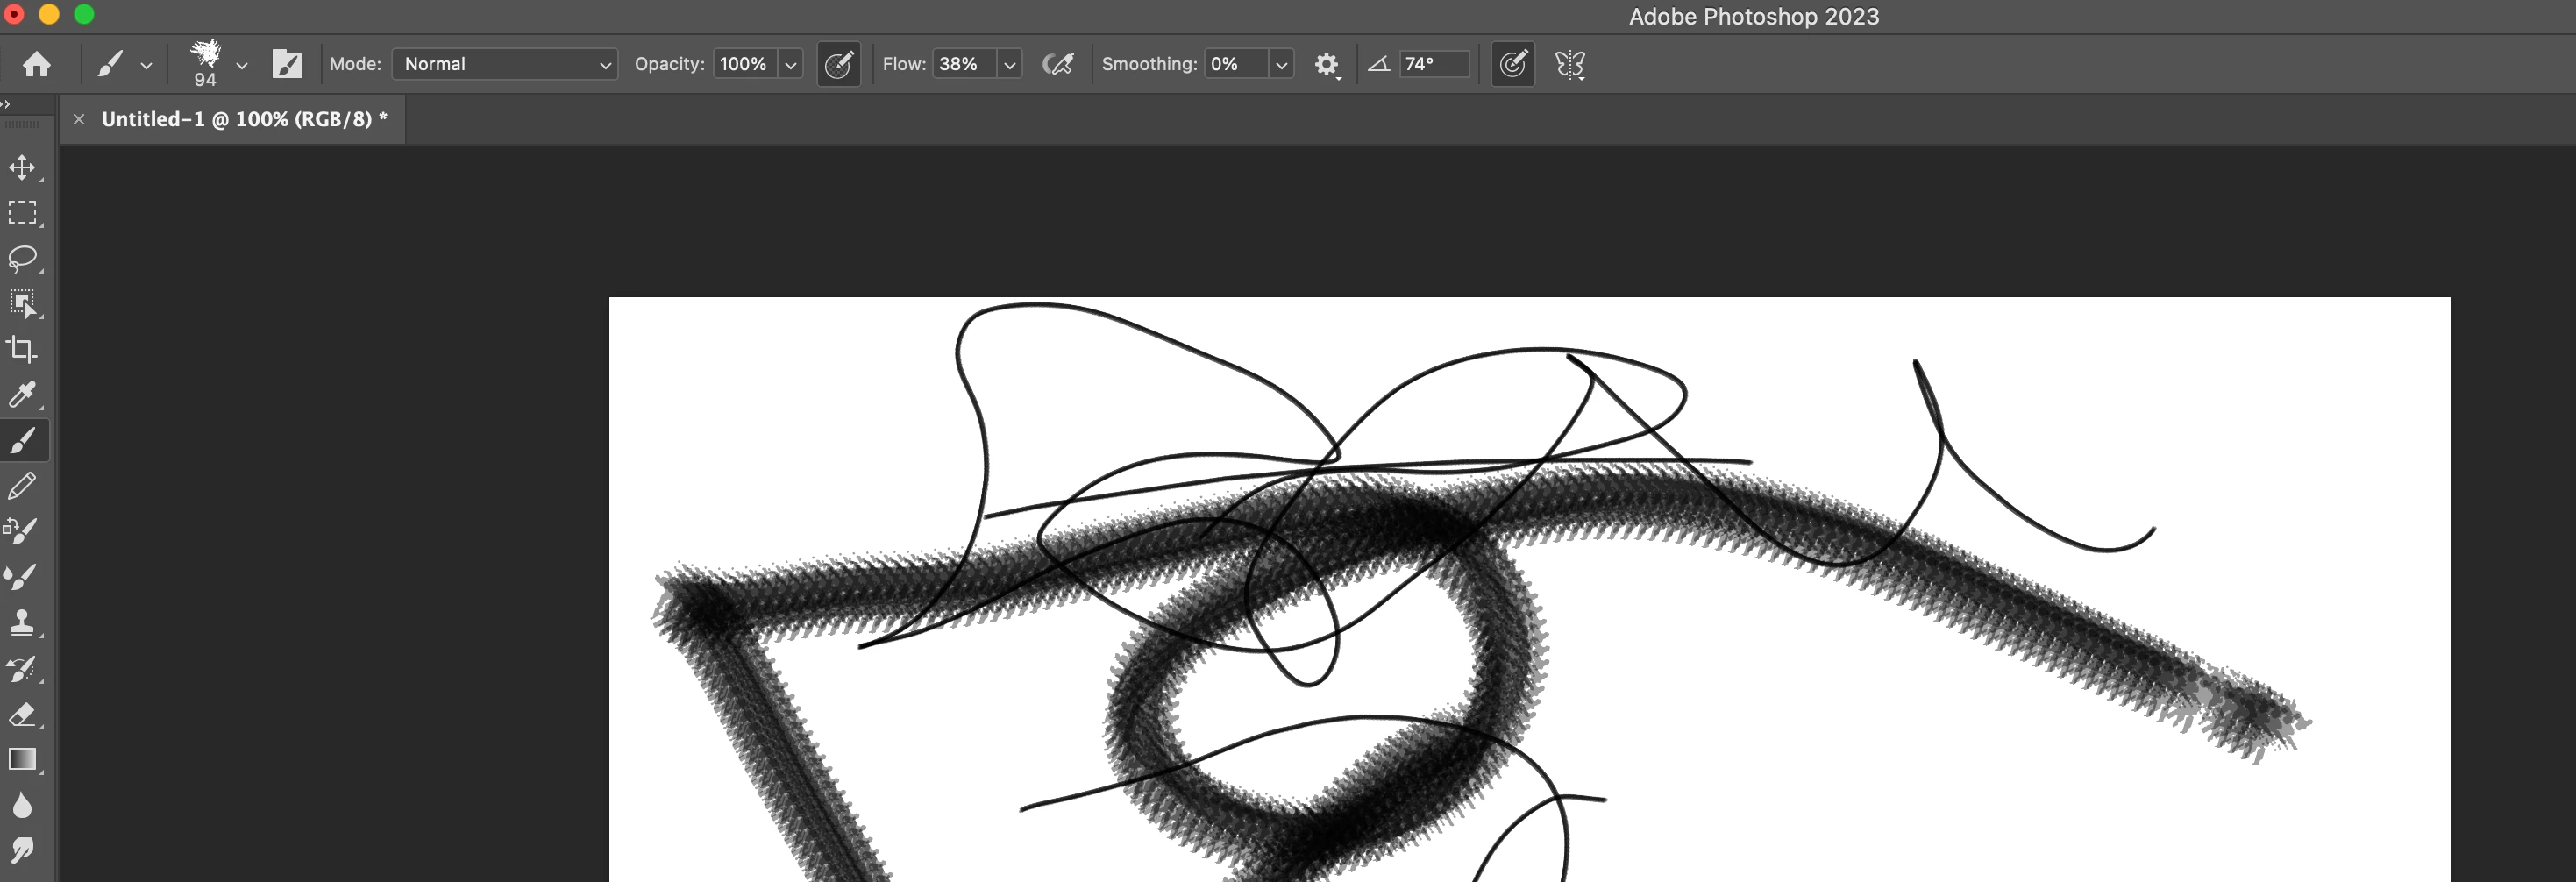Click the Flow value field 38%
Viewport: 2576px width, 882px height.
(x=963, y=64)
